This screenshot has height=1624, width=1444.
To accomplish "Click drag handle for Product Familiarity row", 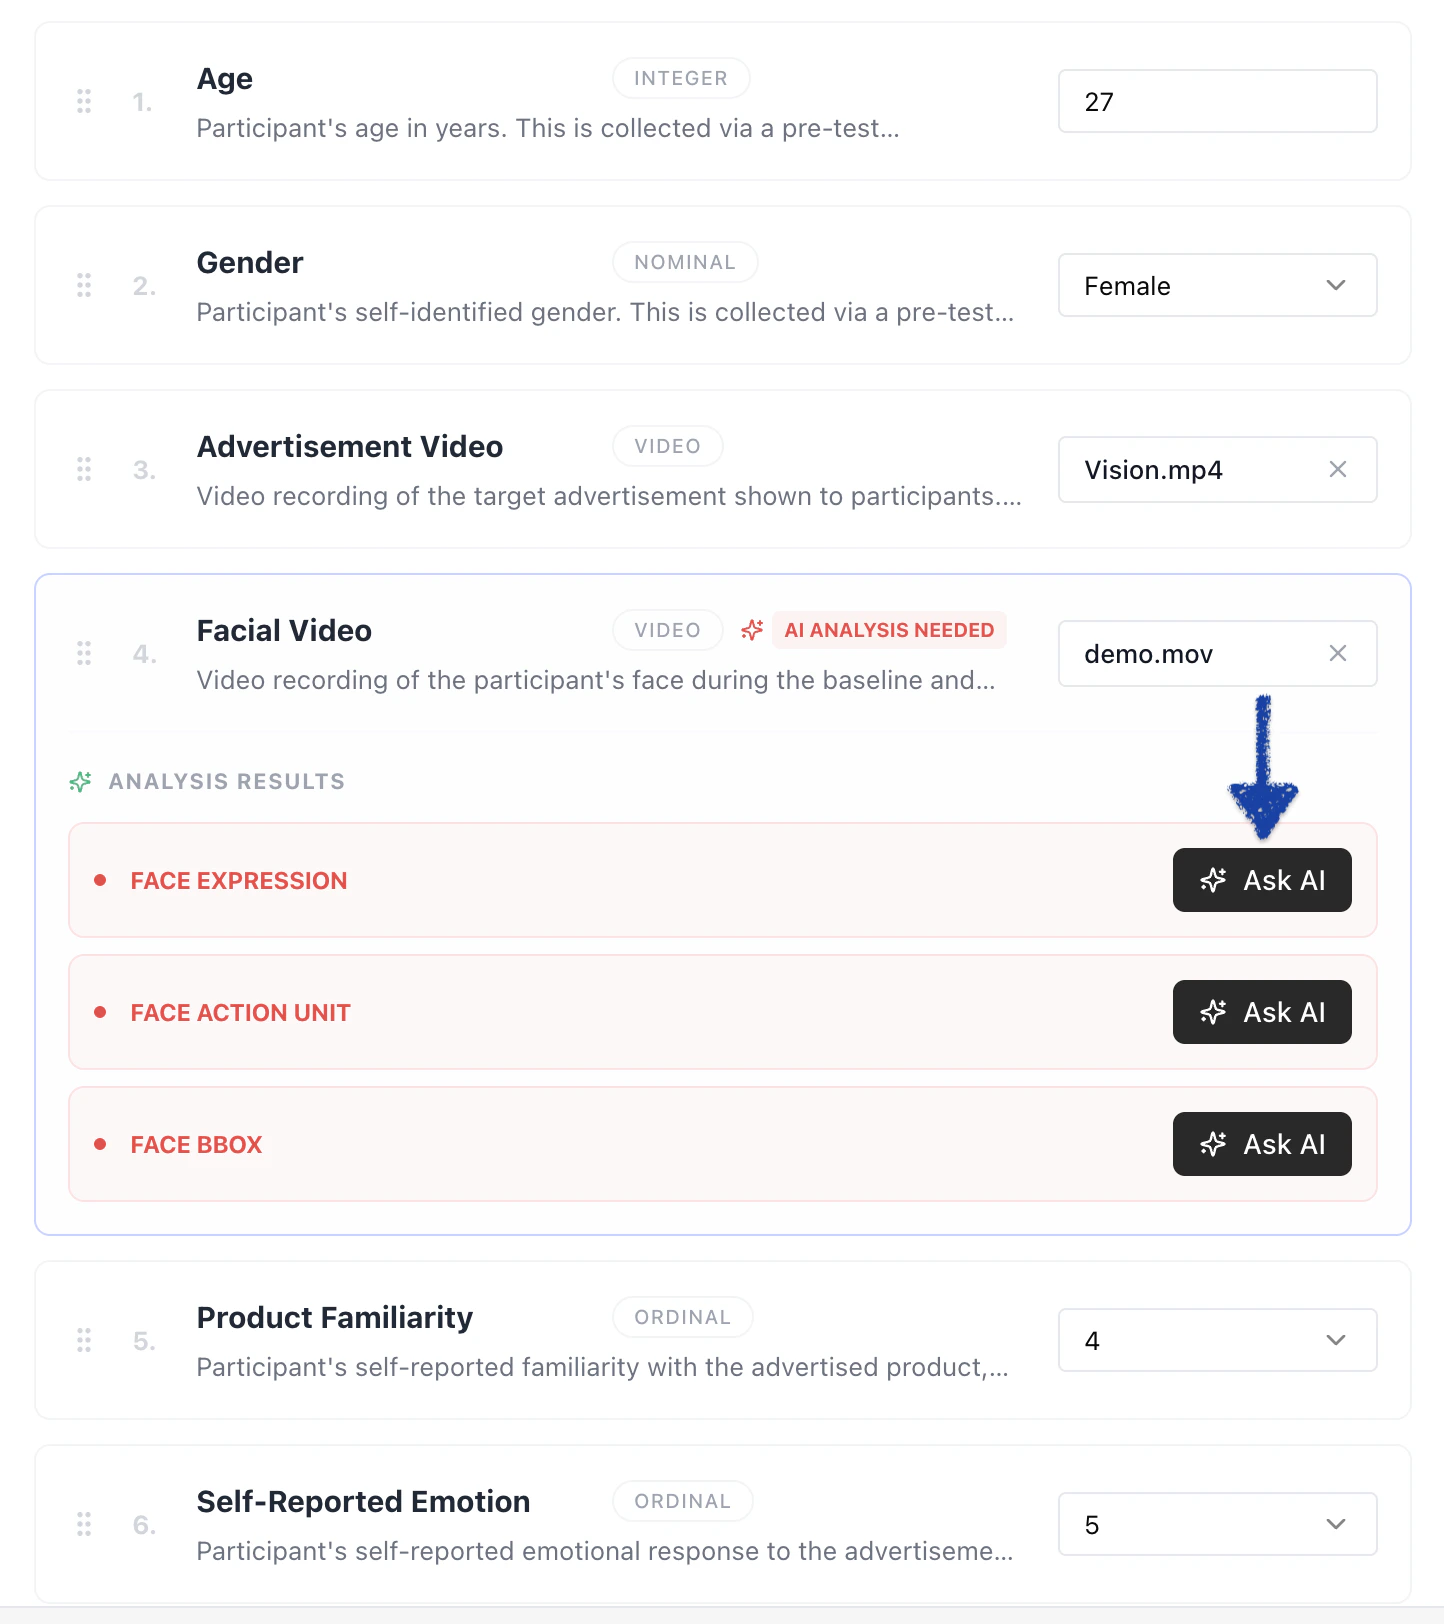I will (84, 1340).
